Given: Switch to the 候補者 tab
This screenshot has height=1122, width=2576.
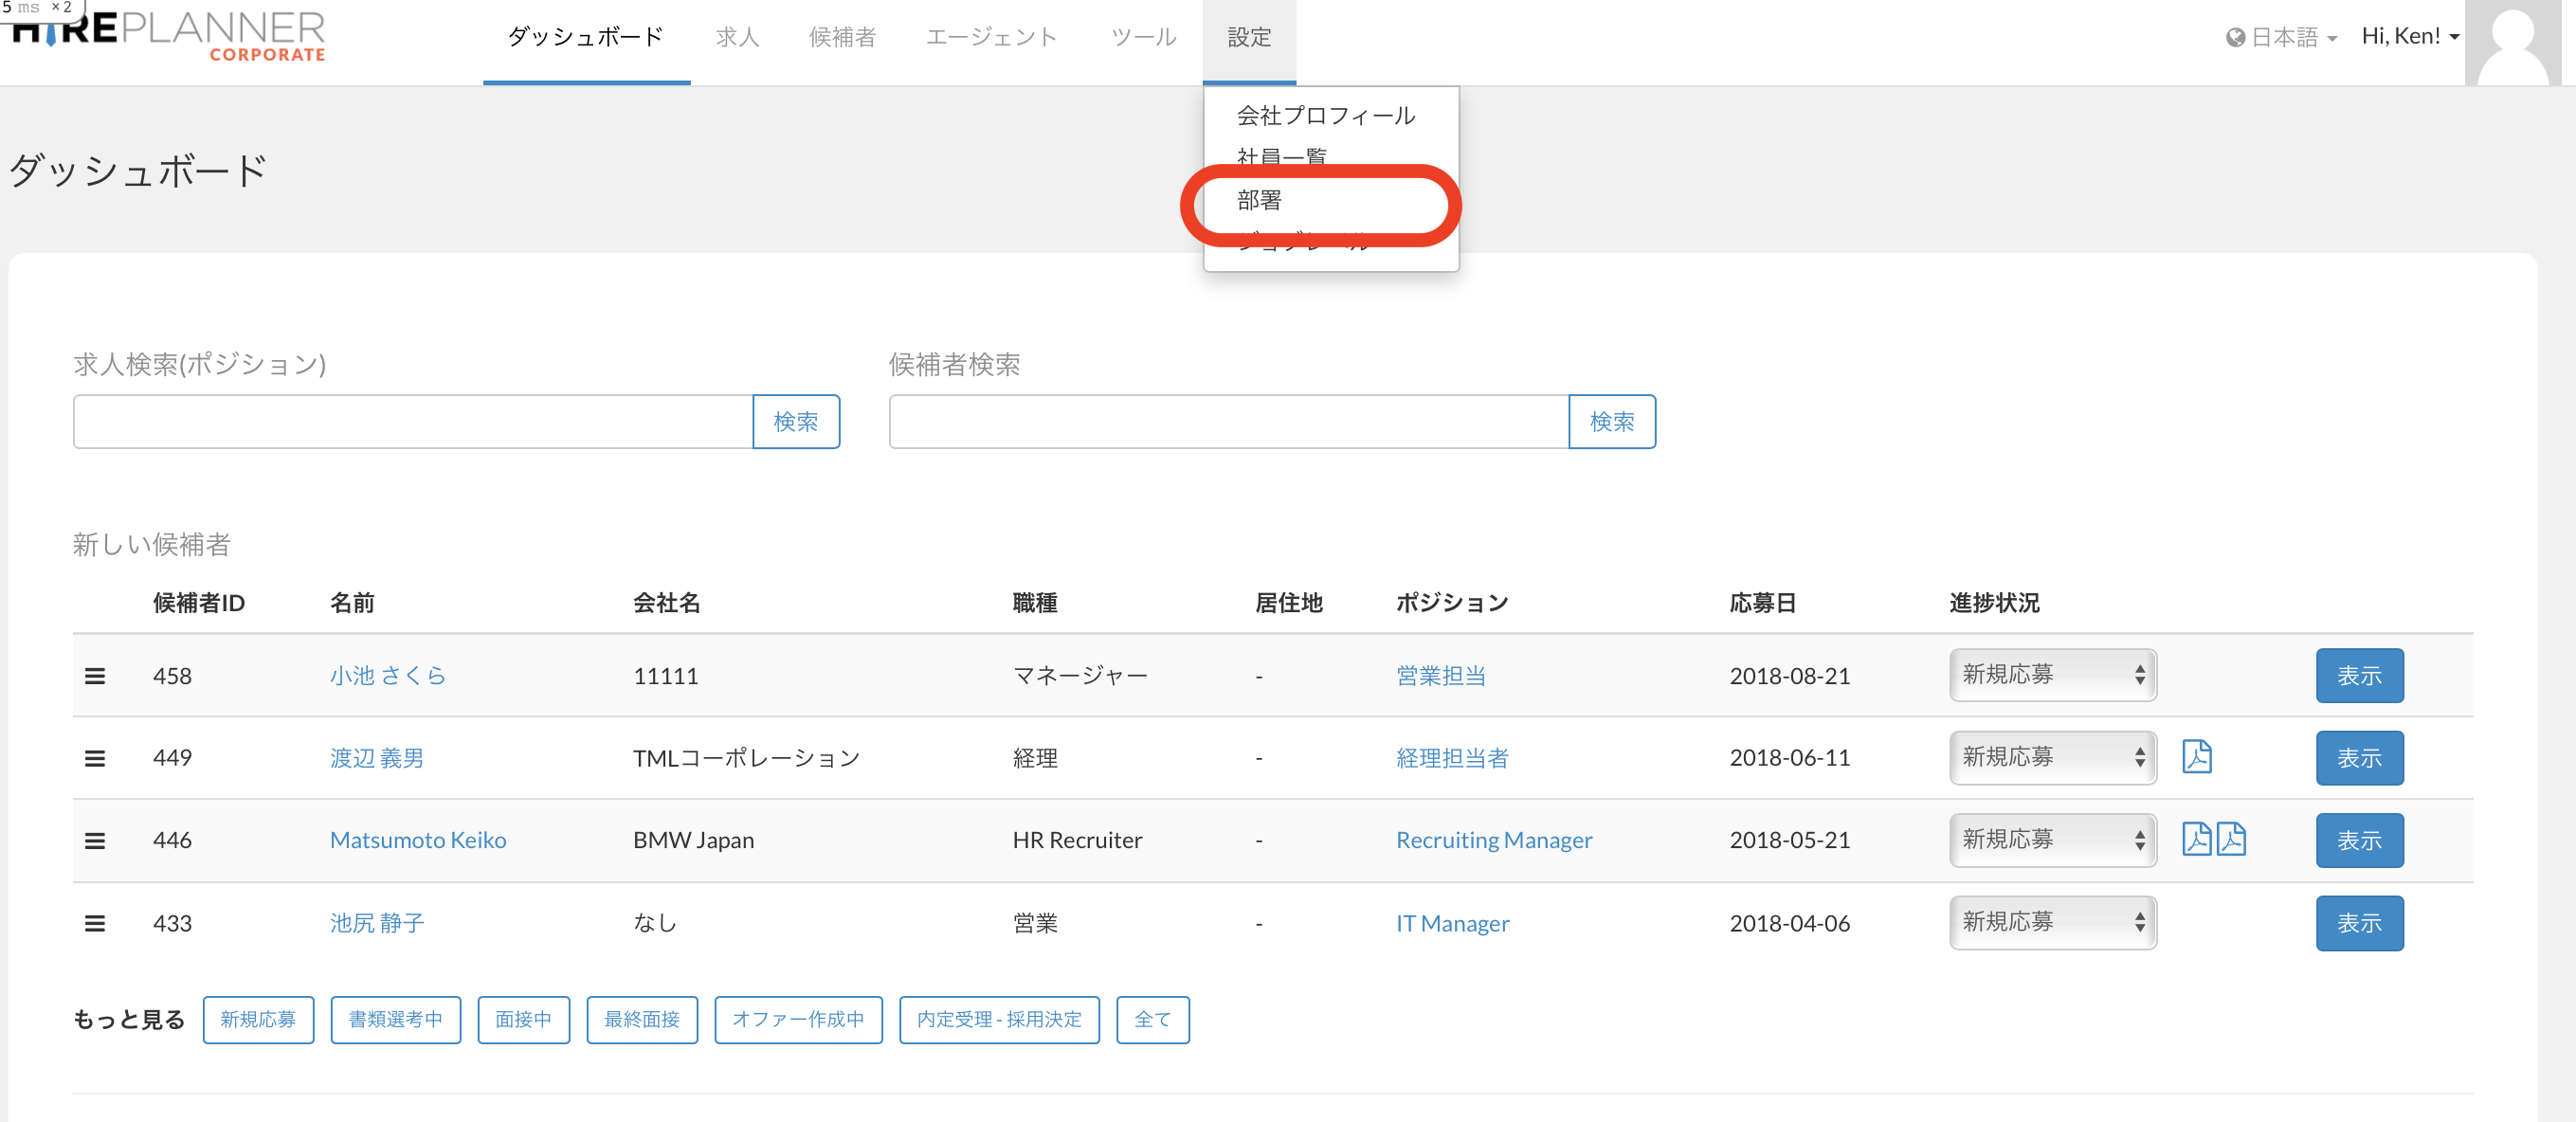Looking at the screenshot, I should (x=842, y=38).
